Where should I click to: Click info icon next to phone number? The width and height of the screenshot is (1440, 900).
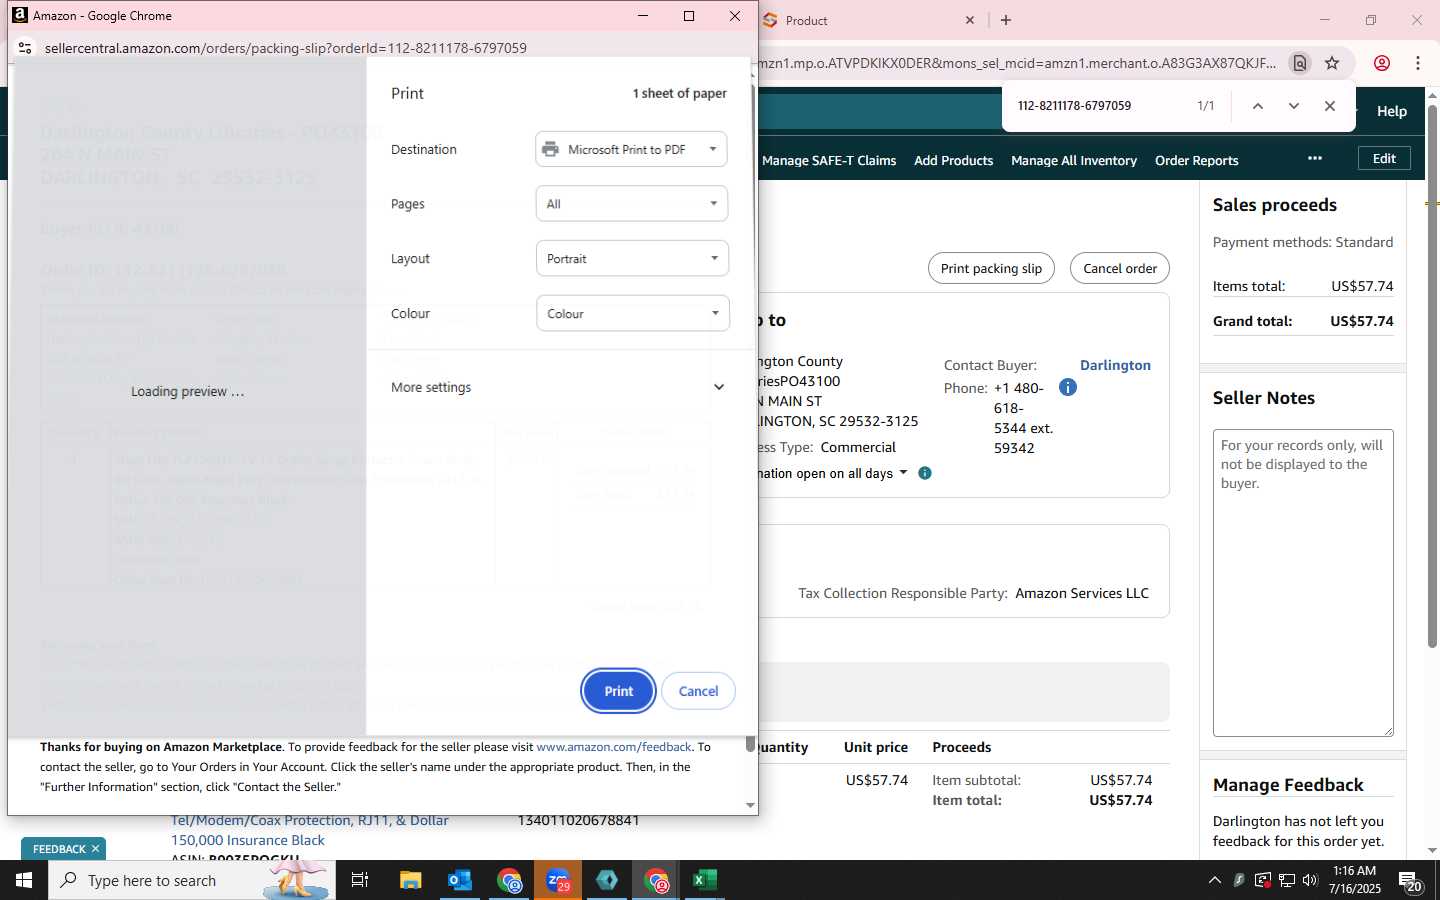click(1068, 387)
